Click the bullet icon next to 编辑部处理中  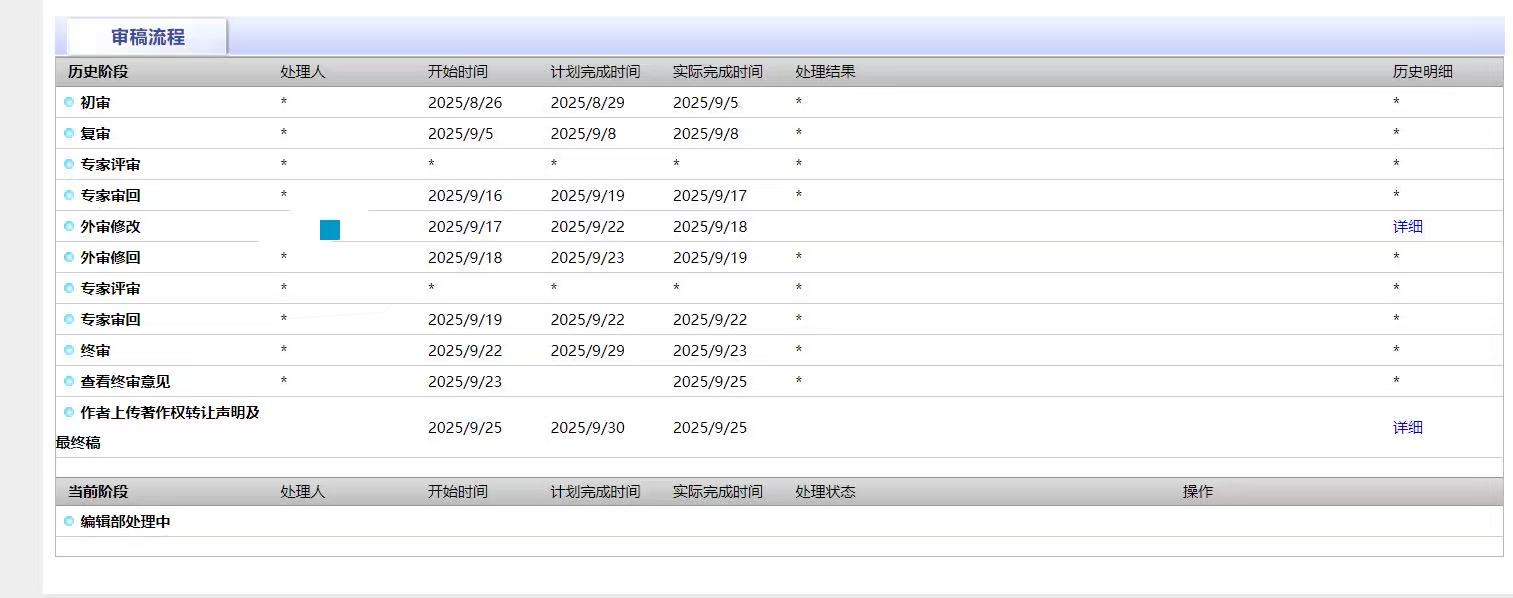click(69, 521)
